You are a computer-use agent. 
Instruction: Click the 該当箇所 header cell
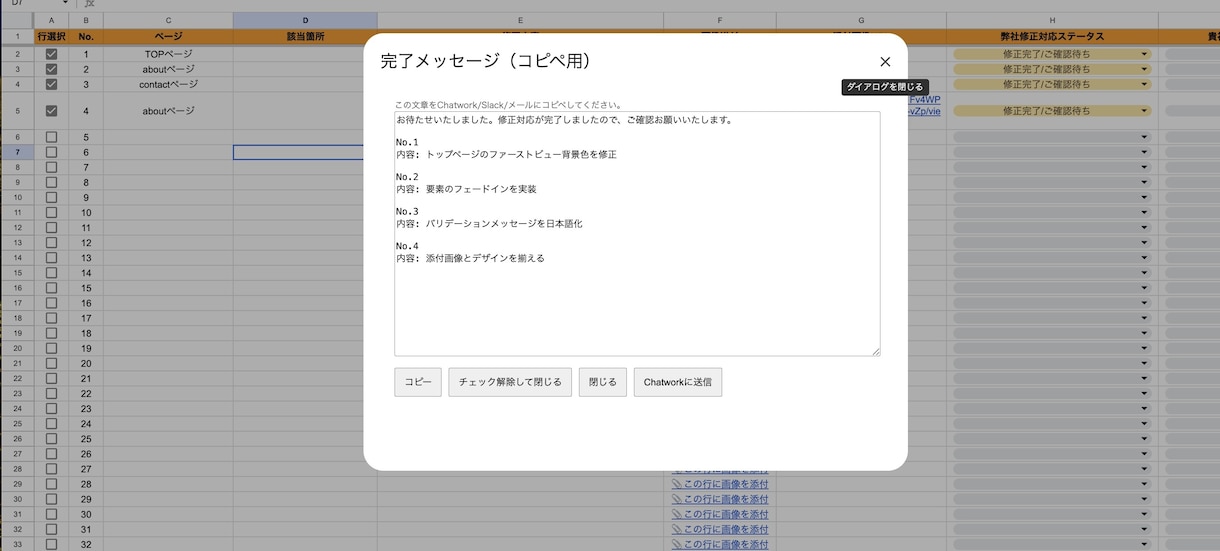click(x=305, y=37)
